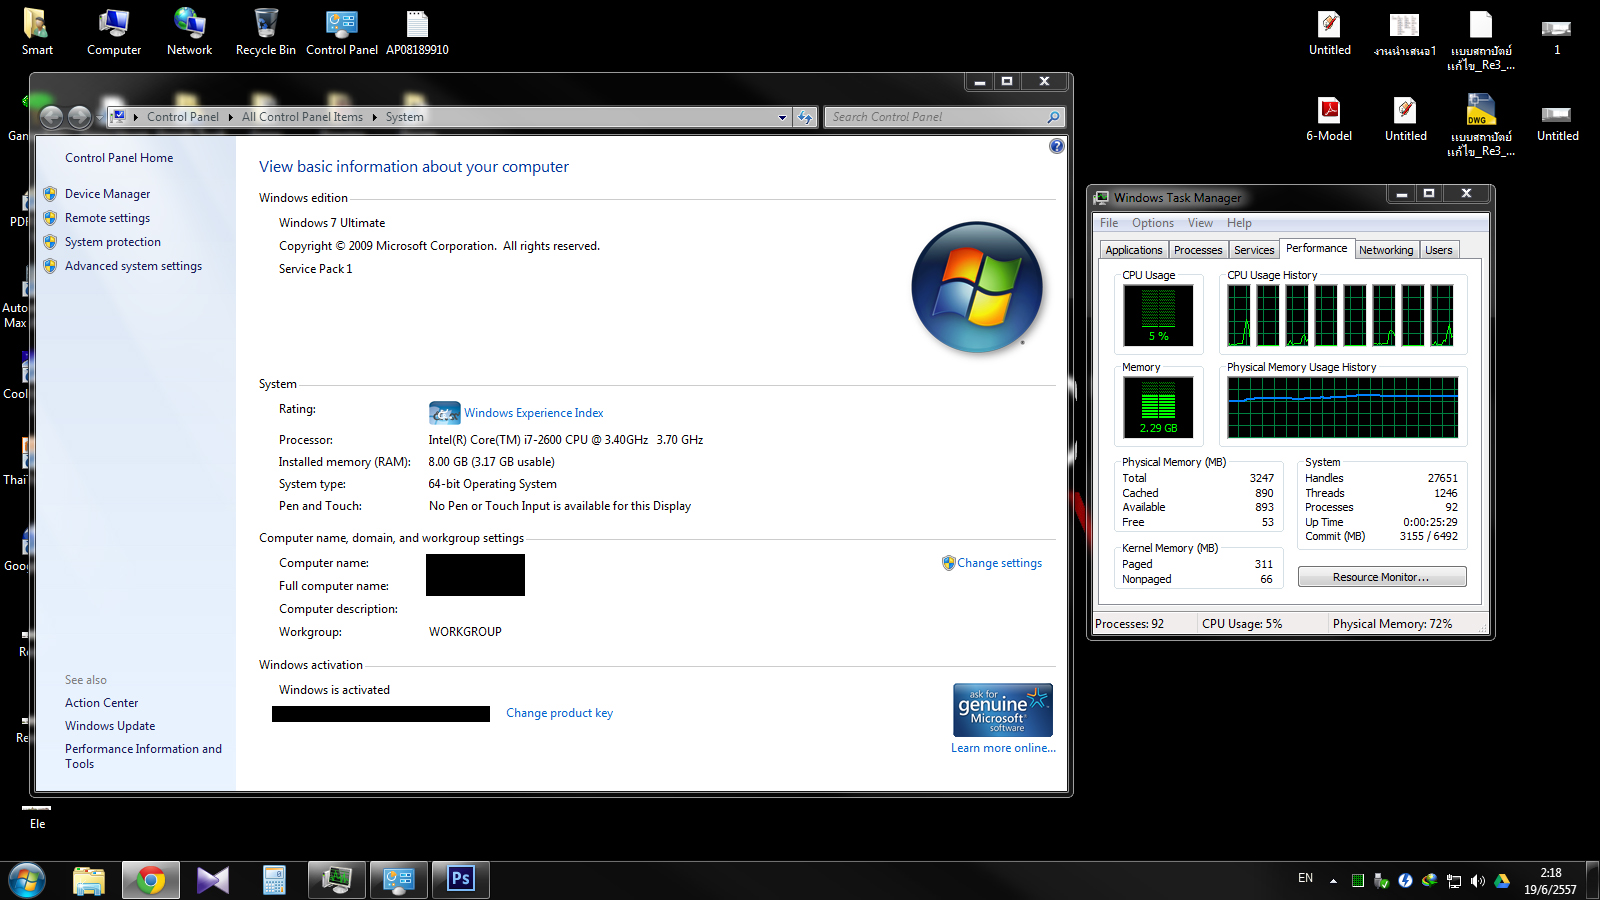The height and width of the screenshot is (900, 1600).
Task: Open Windows Explorer from the taskbar
Action: tap(89, 880)
